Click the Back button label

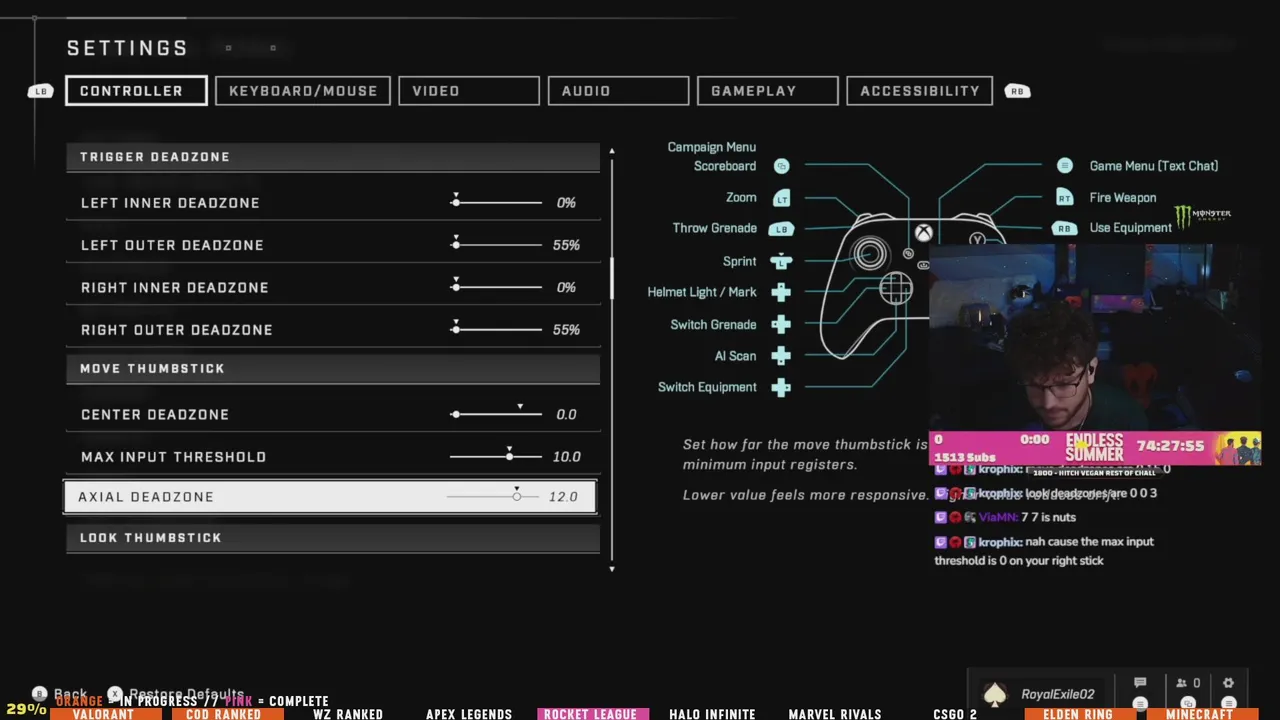(x=70, y=694)
